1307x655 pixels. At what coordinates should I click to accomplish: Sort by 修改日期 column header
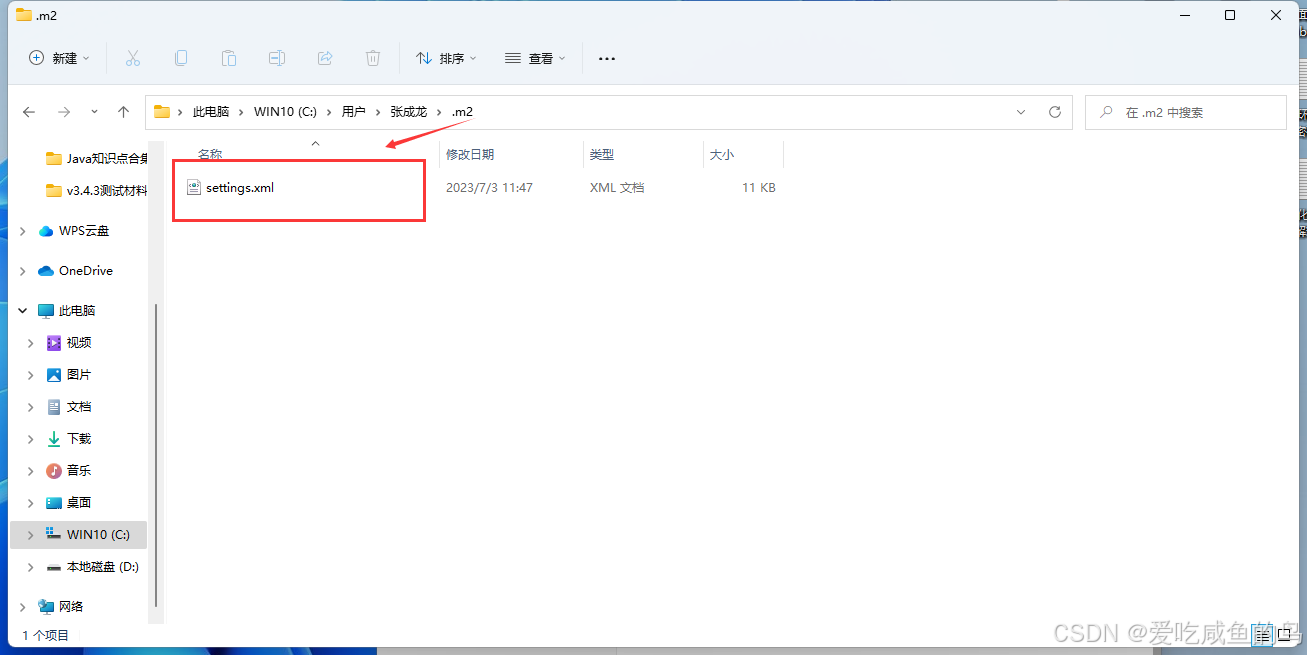470,155
